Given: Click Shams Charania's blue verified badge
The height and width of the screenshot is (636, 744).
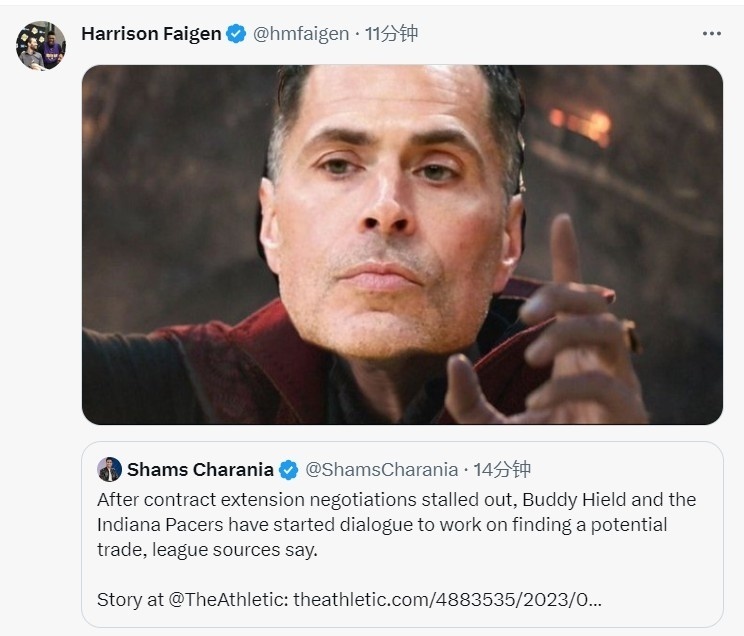Looking at the screenshot, I should click(288, 470).
